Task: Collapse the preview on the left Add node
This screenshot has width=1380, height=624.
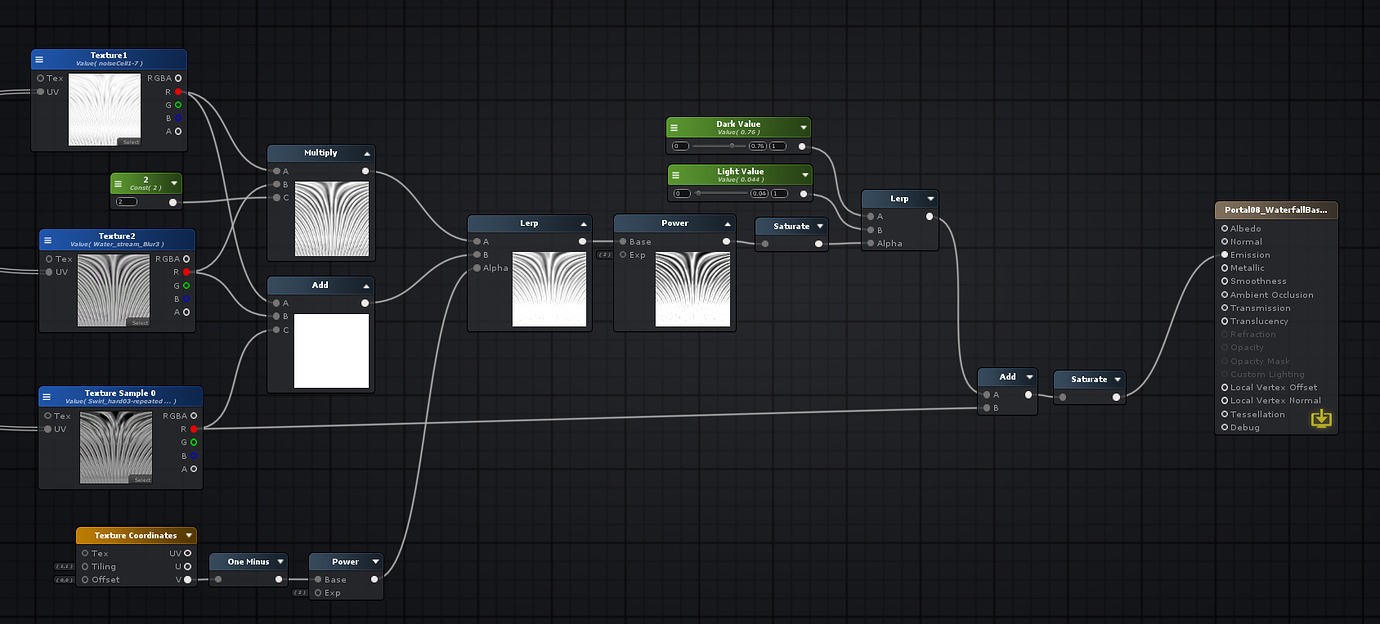Action: click(367, 286)
